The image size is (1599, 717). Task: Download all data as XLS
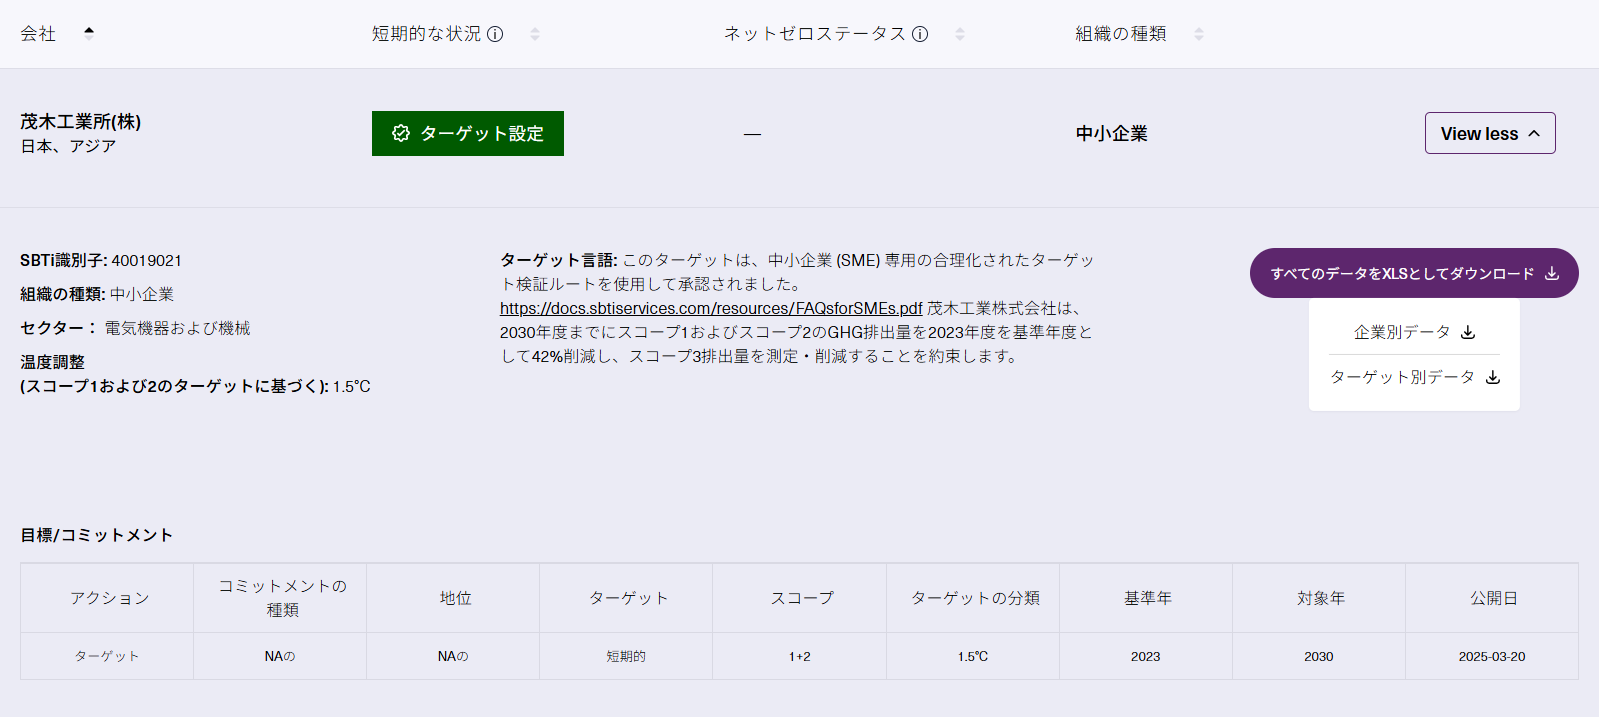(x=1414, y=273)
